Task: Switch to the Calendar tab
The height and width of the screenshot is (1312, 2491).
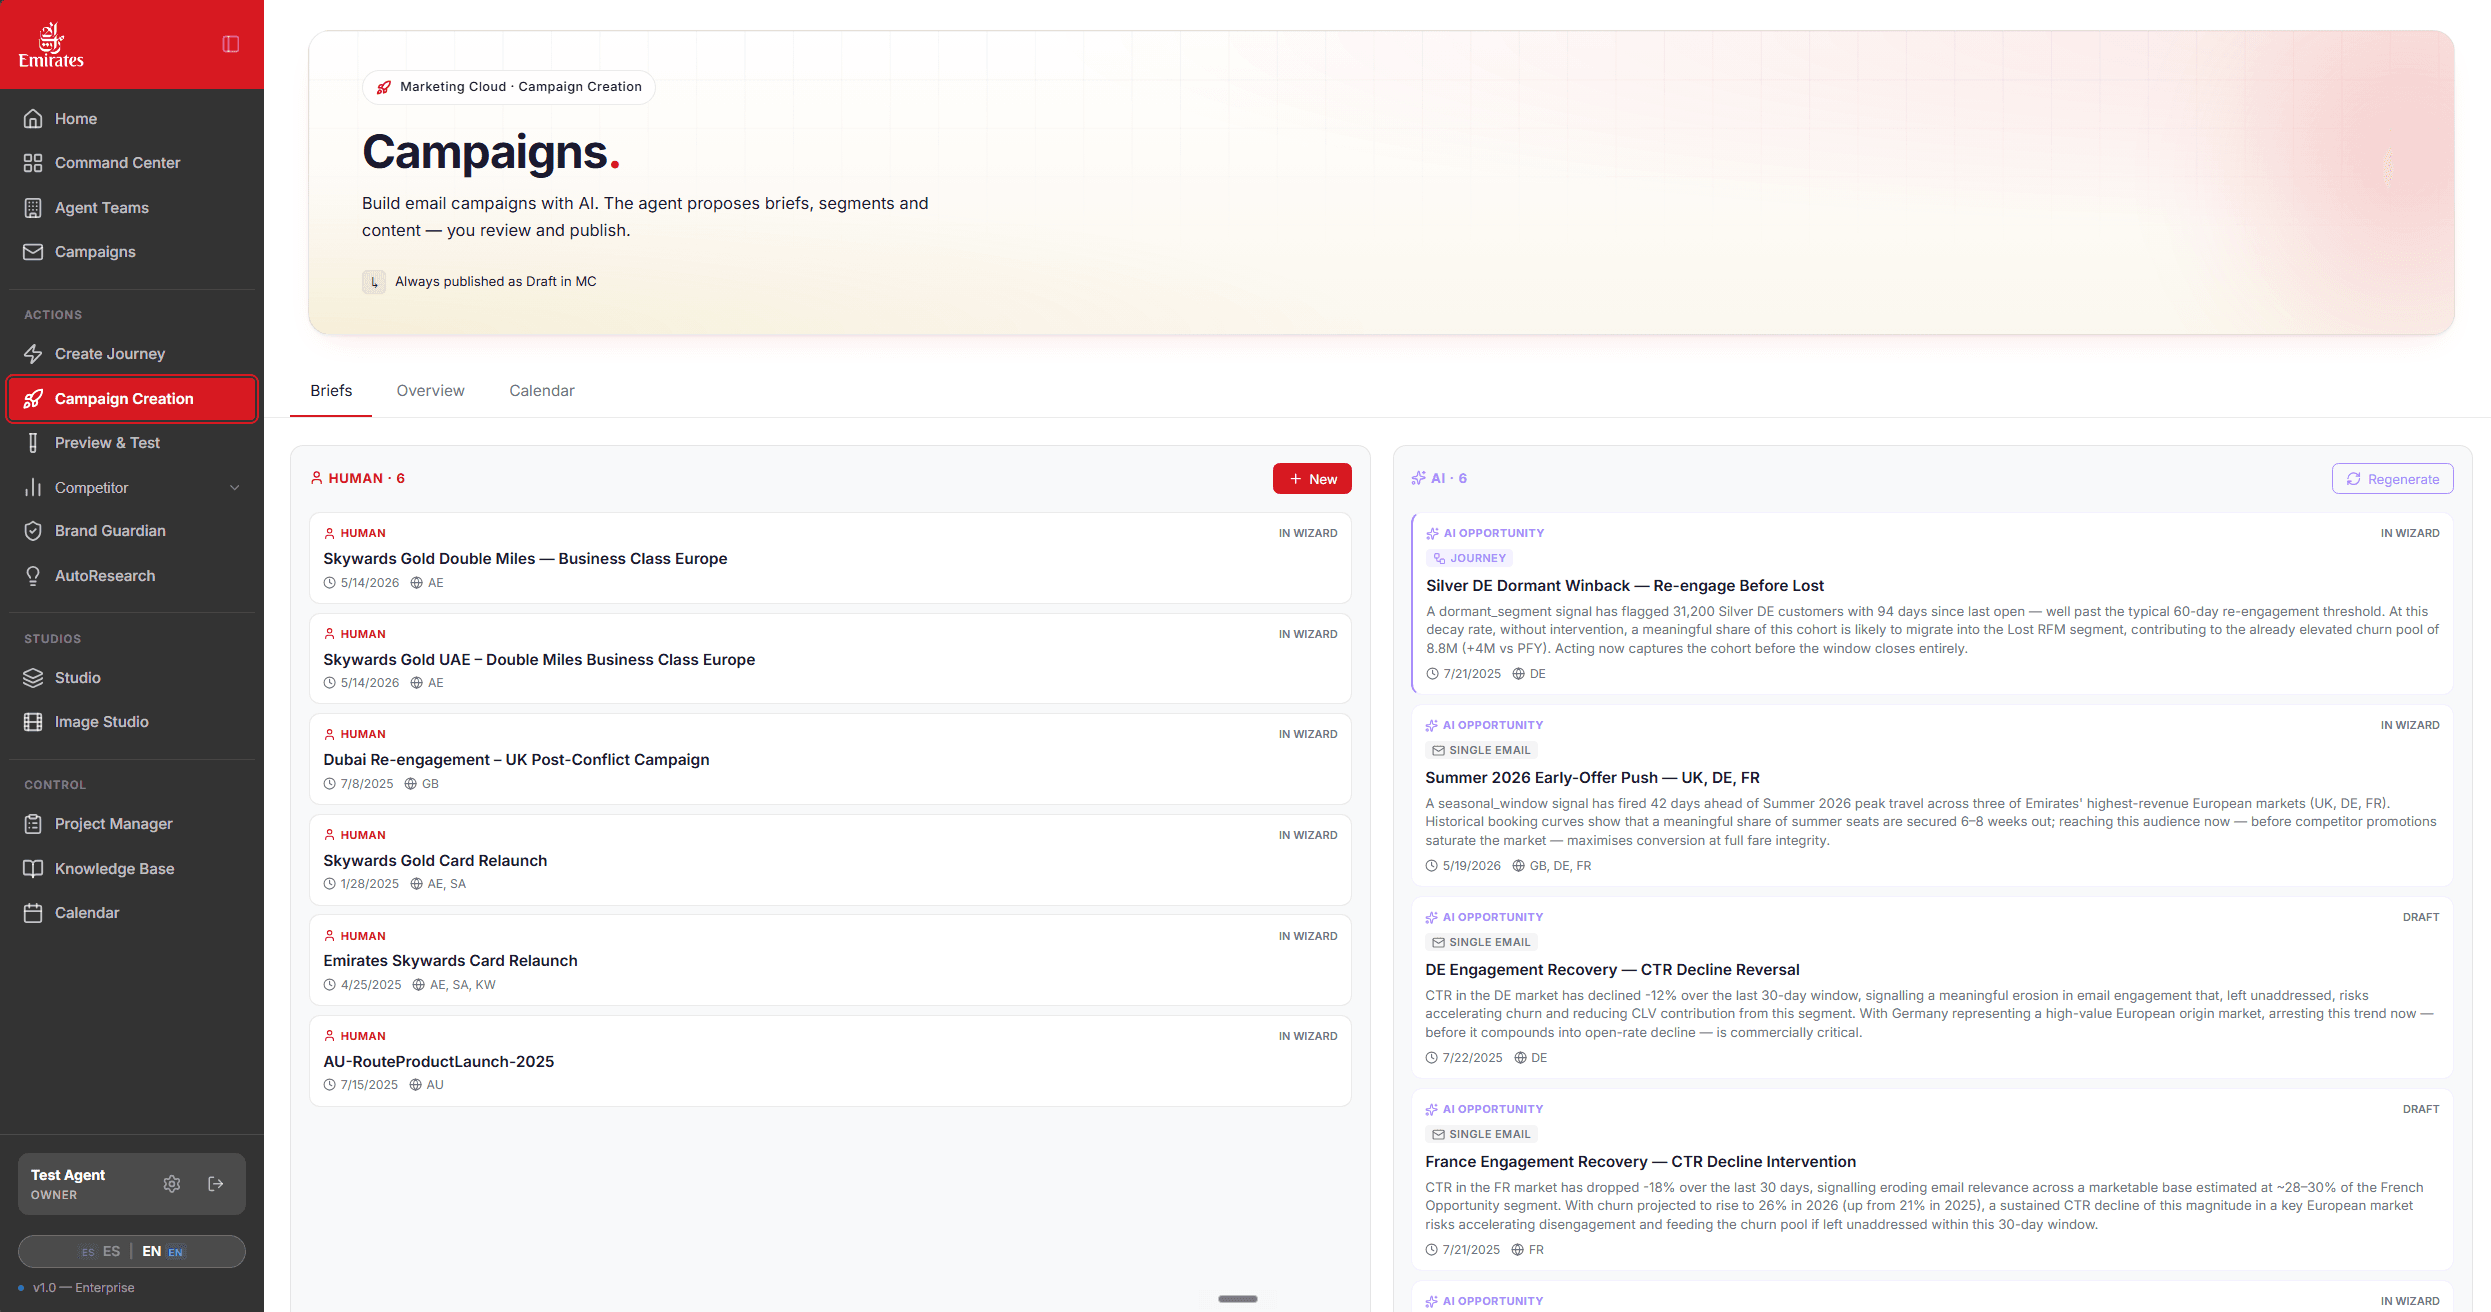Action: pyautogui.click(x=542, y=390)
